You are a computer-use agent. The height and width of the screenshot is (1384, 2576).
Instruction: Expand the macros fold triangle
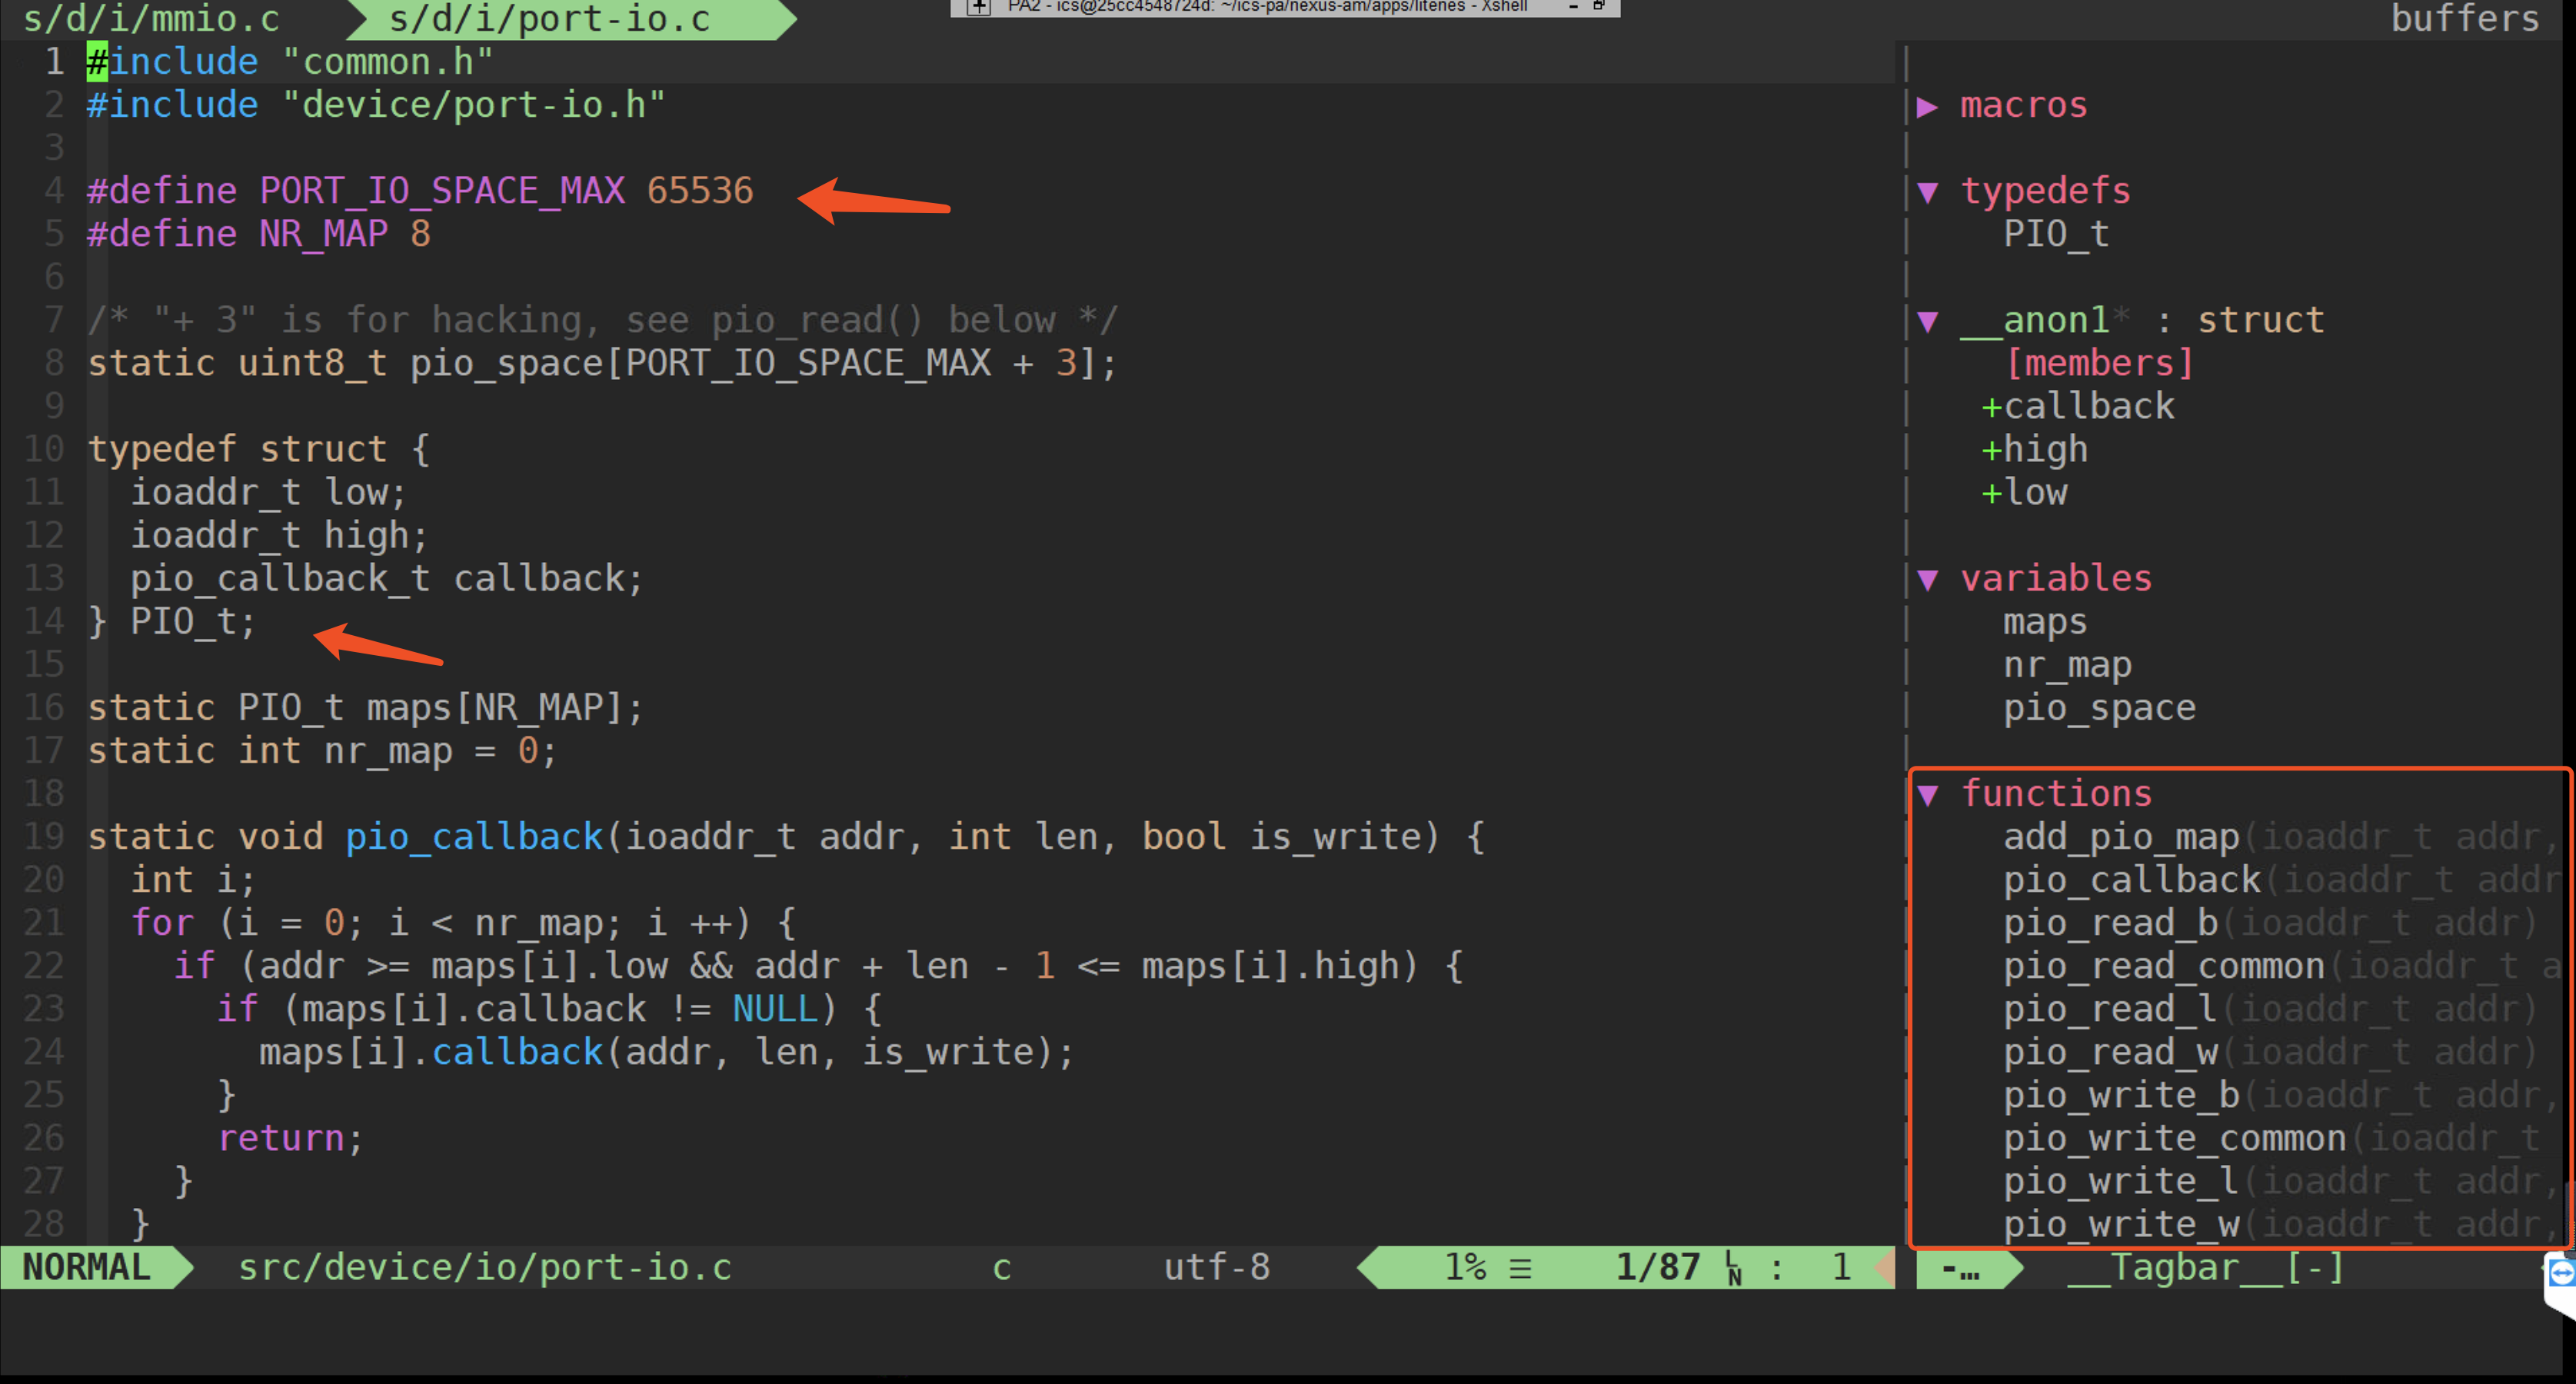1927,106
